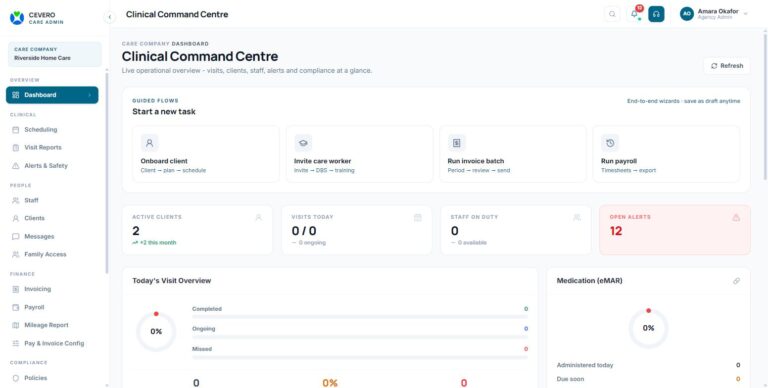The image size is (768, 388).
Task: Go to Scheduling
Action: pyautogui.click(x=52, y=130)
